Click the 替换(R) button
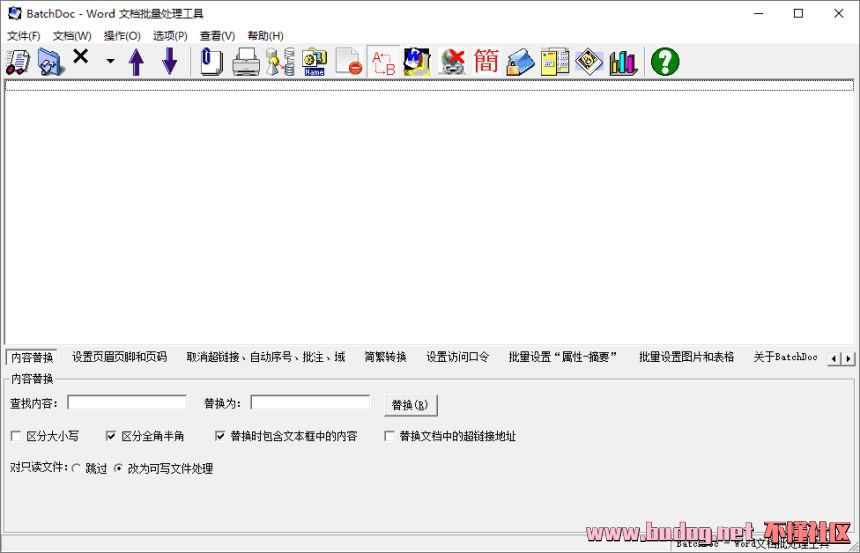 [x=410, y=405]
